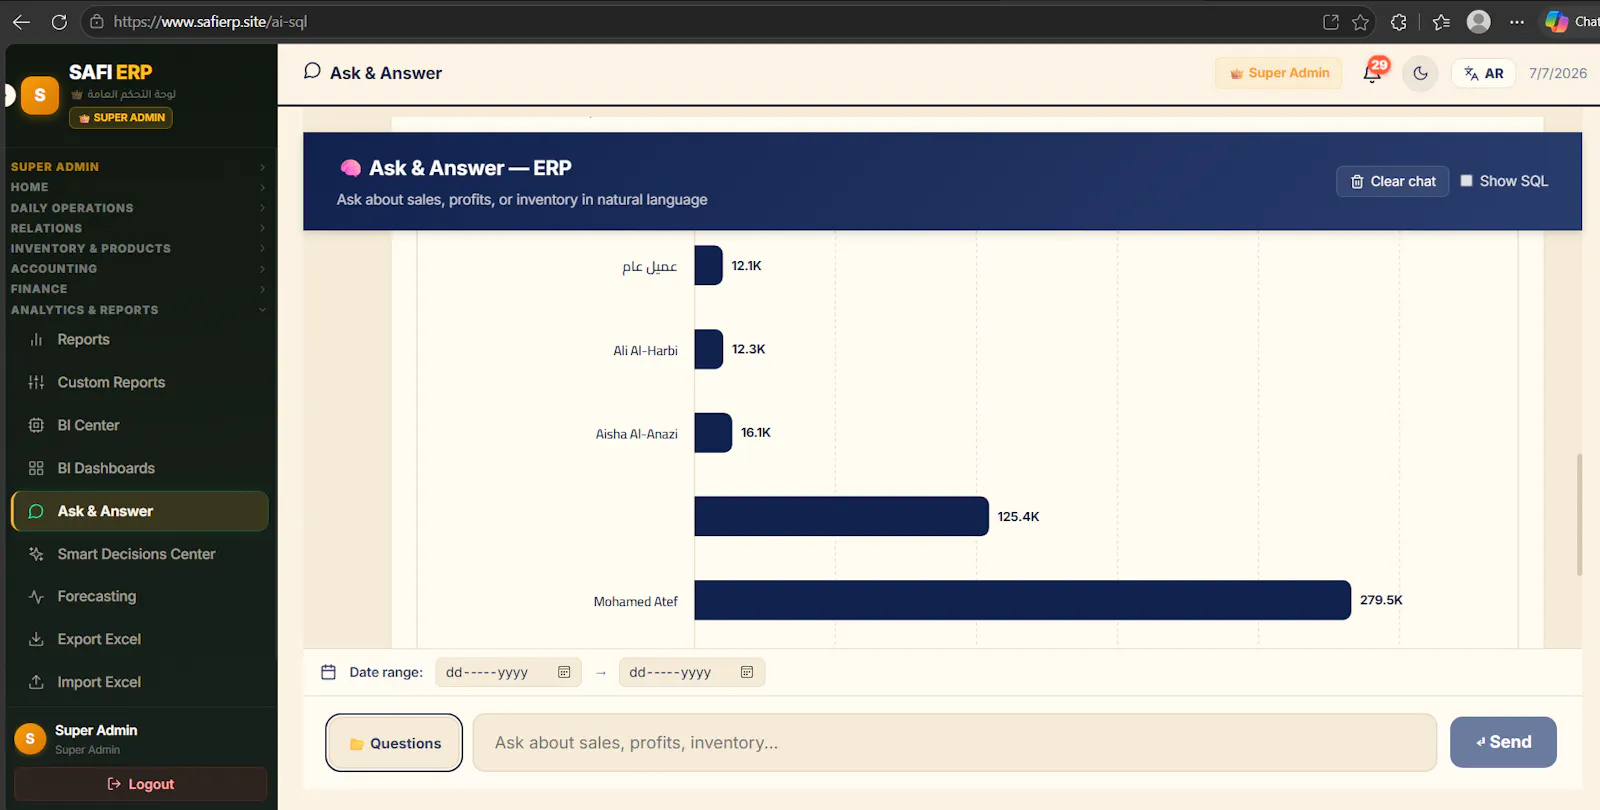Enable the Show SQL checkbox
The width and height of the screenshot is (1600, 810).
point(1466,181)
